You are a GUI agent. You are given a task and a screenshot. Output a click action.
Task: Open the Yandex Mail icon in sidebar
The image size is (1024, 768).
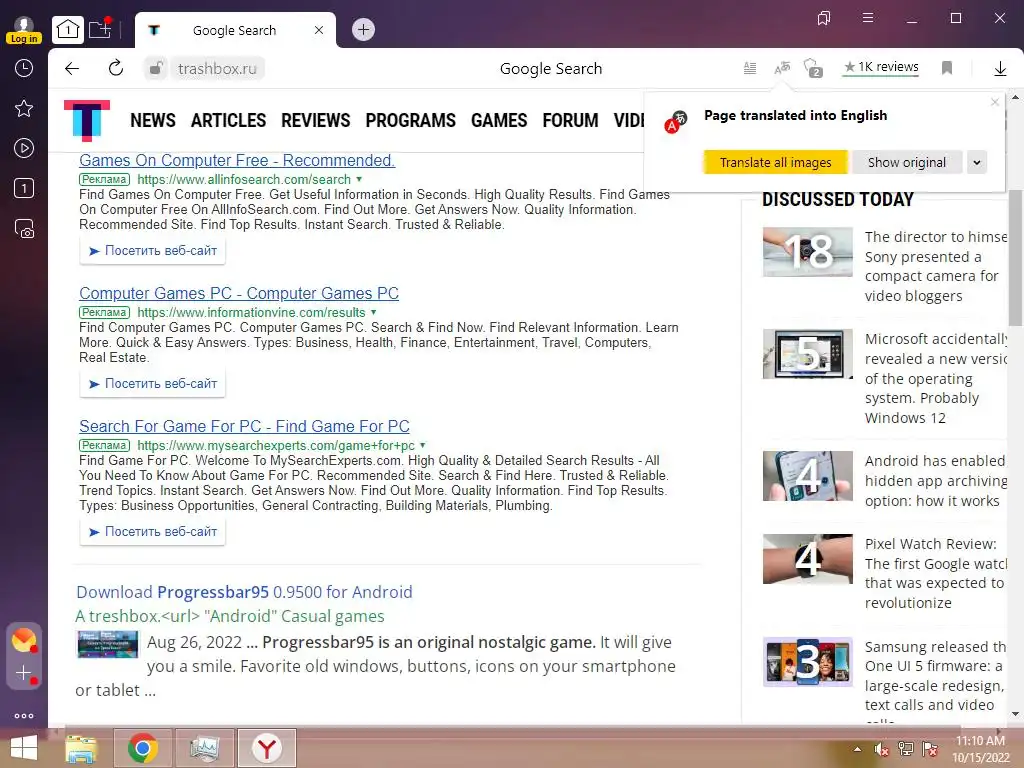(x=24, y=639)
